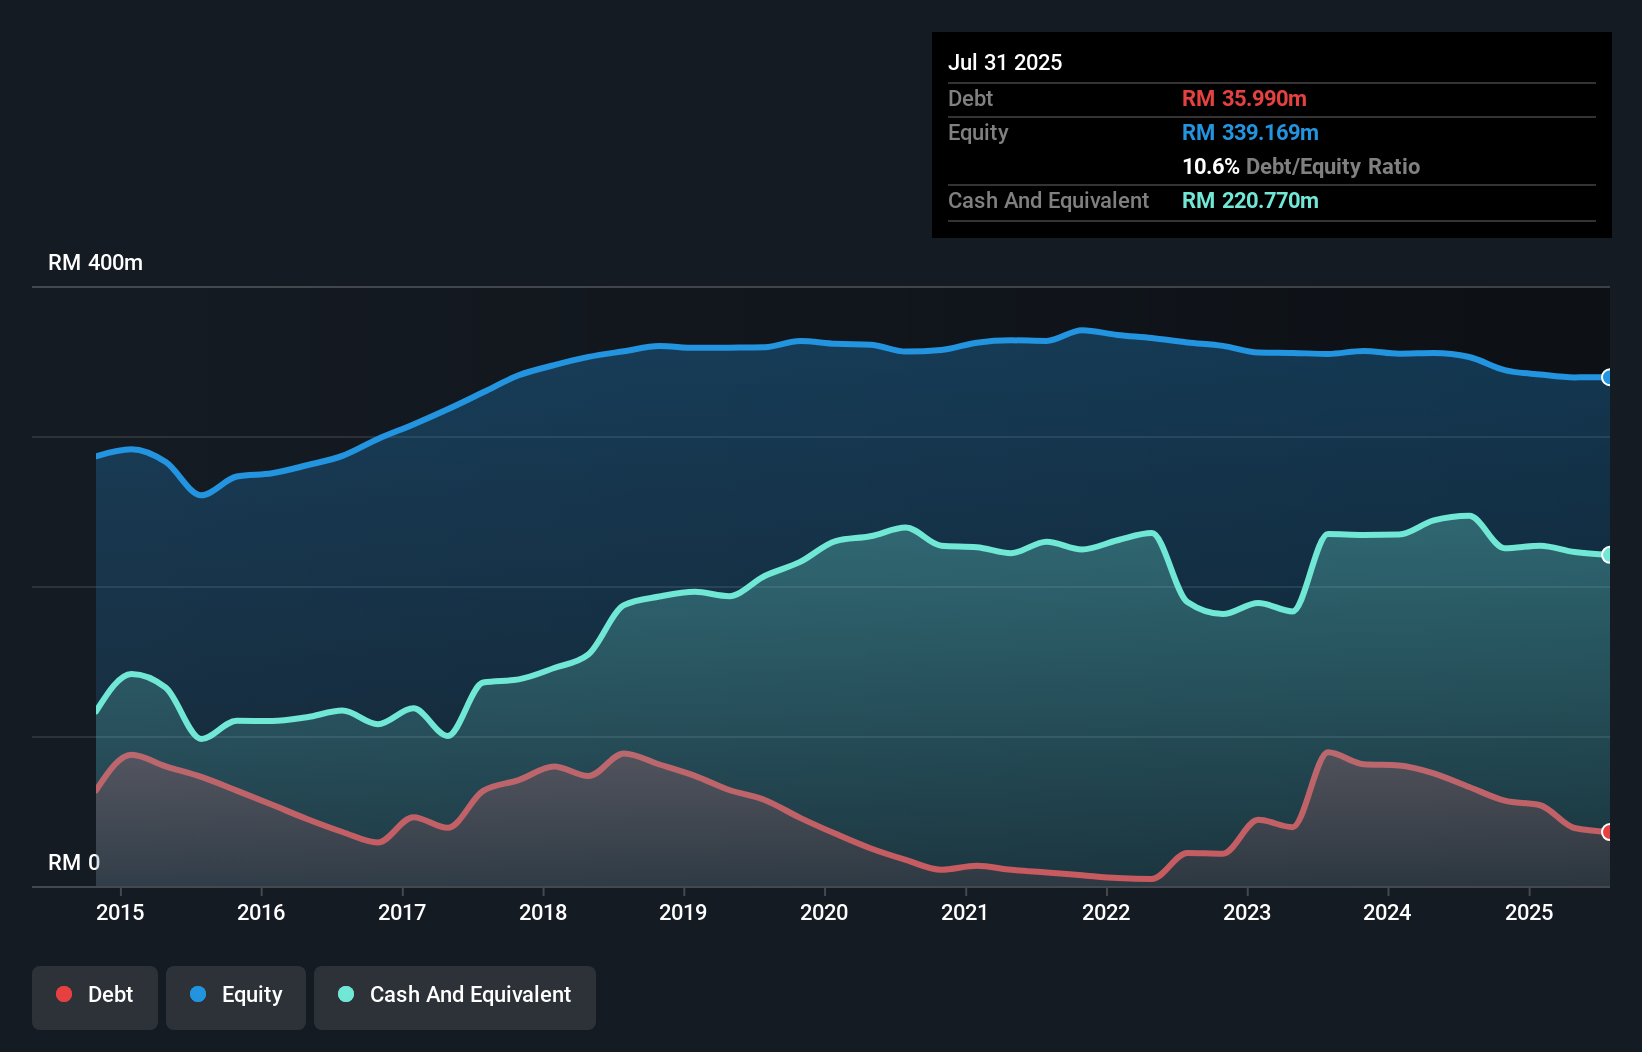Click the RM 0 y-axis label
Screen dimensions: 1642x1052
(x=74, y=862)
